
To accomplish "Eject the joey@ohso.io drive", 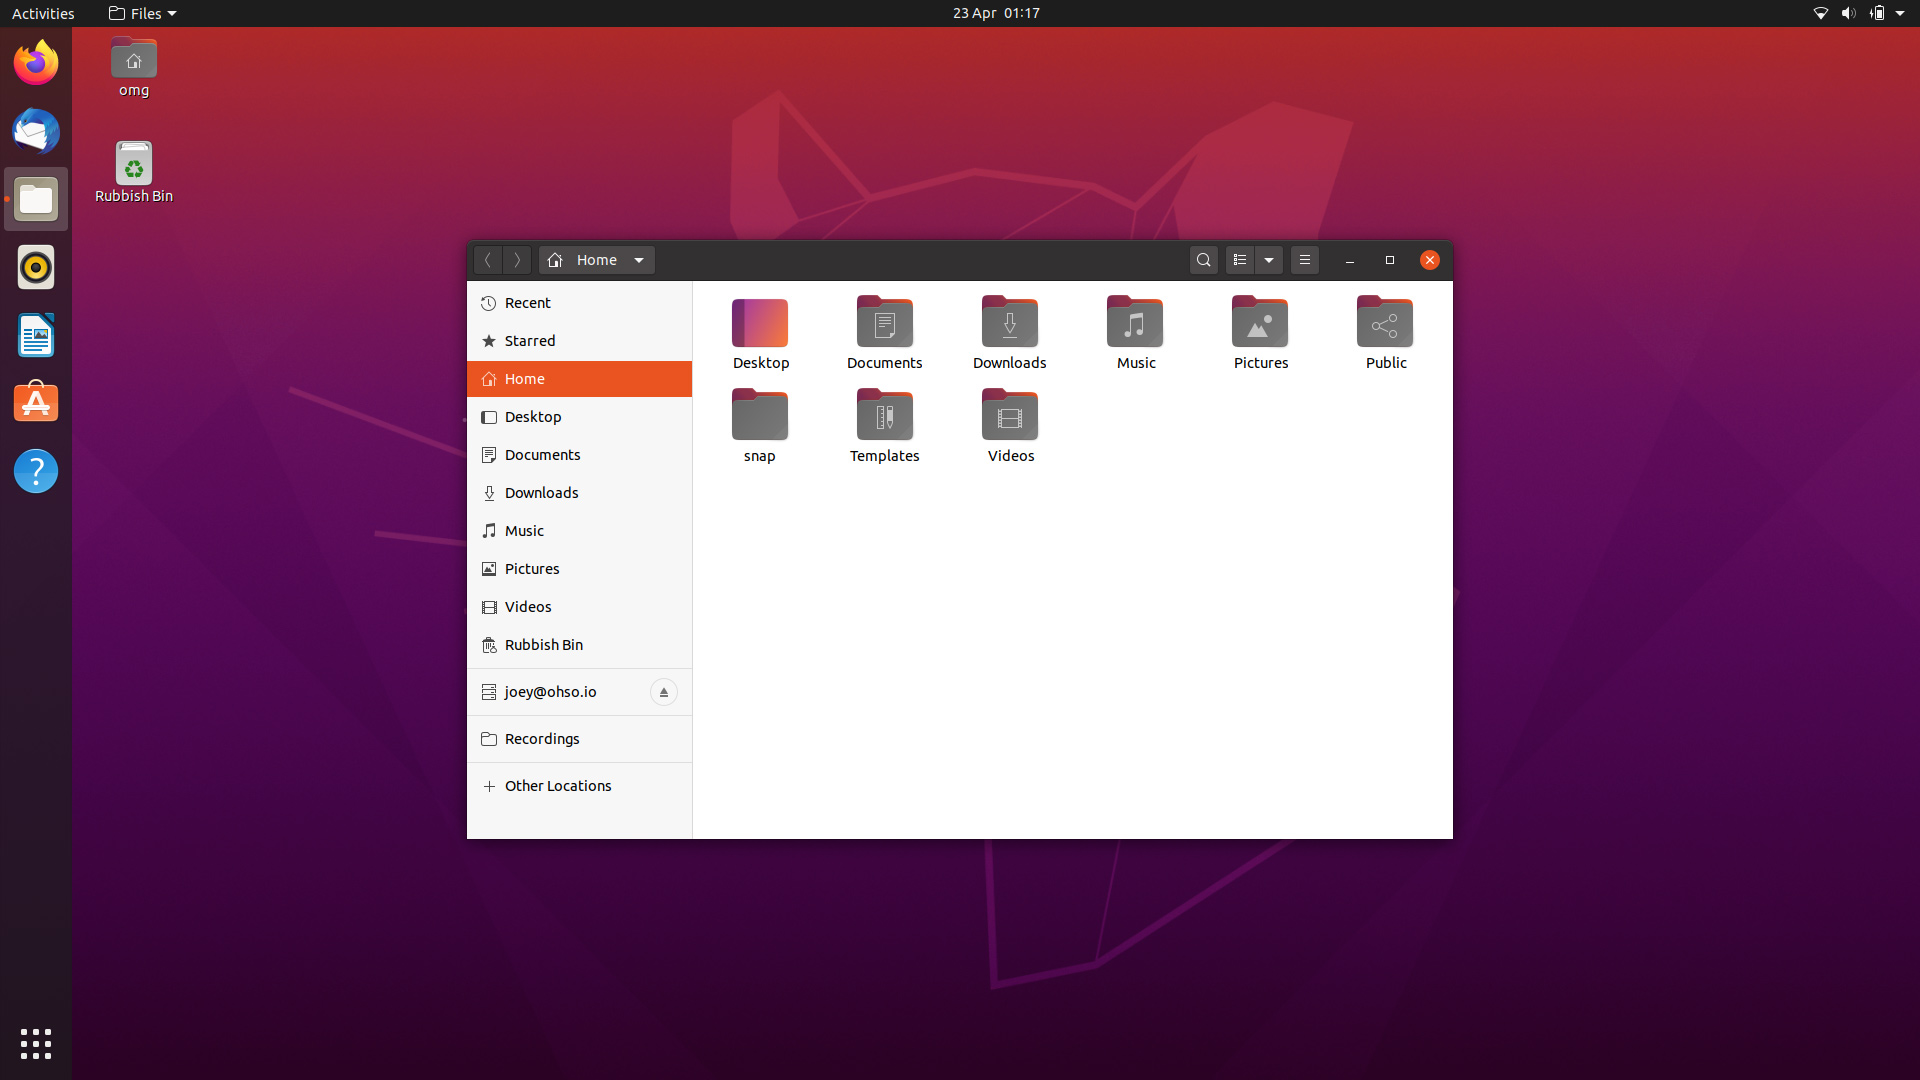I will pos(663,692).
